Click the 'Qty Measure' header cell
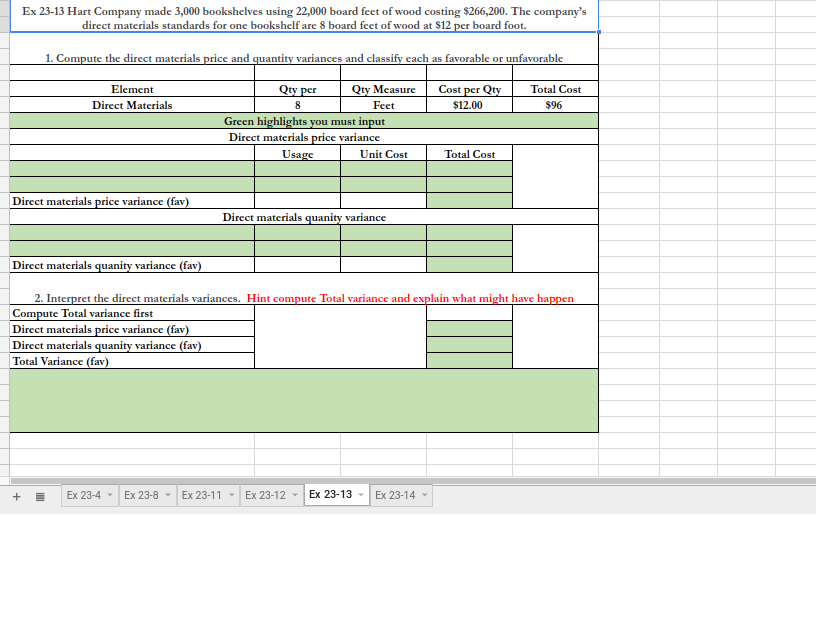The width and height of the screenshot is (816, 632). click(x=384, y=89)
